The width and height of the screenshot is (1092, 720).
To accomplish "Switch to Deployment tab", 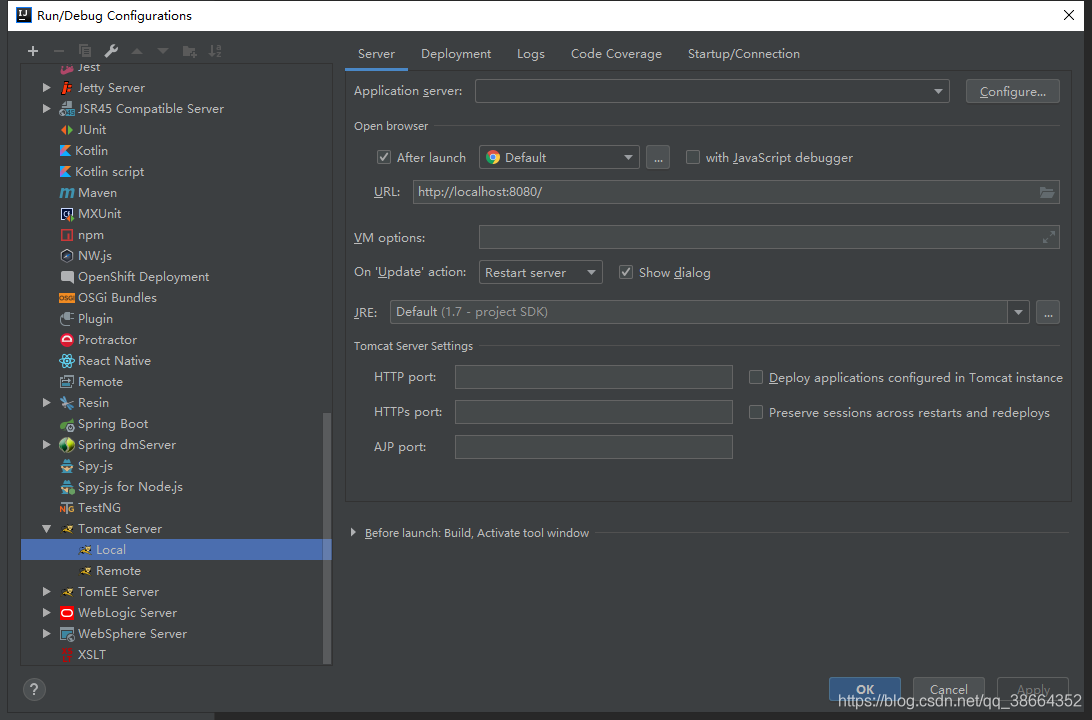I will 456,54.
